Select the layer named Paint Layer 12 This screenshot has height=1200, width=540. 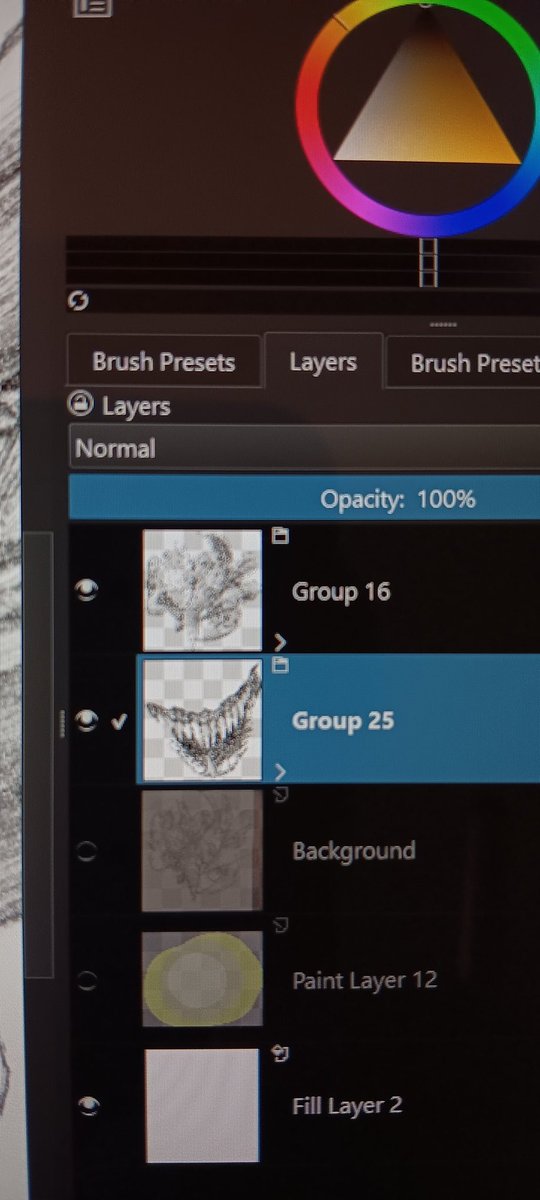tap(365, 980)
